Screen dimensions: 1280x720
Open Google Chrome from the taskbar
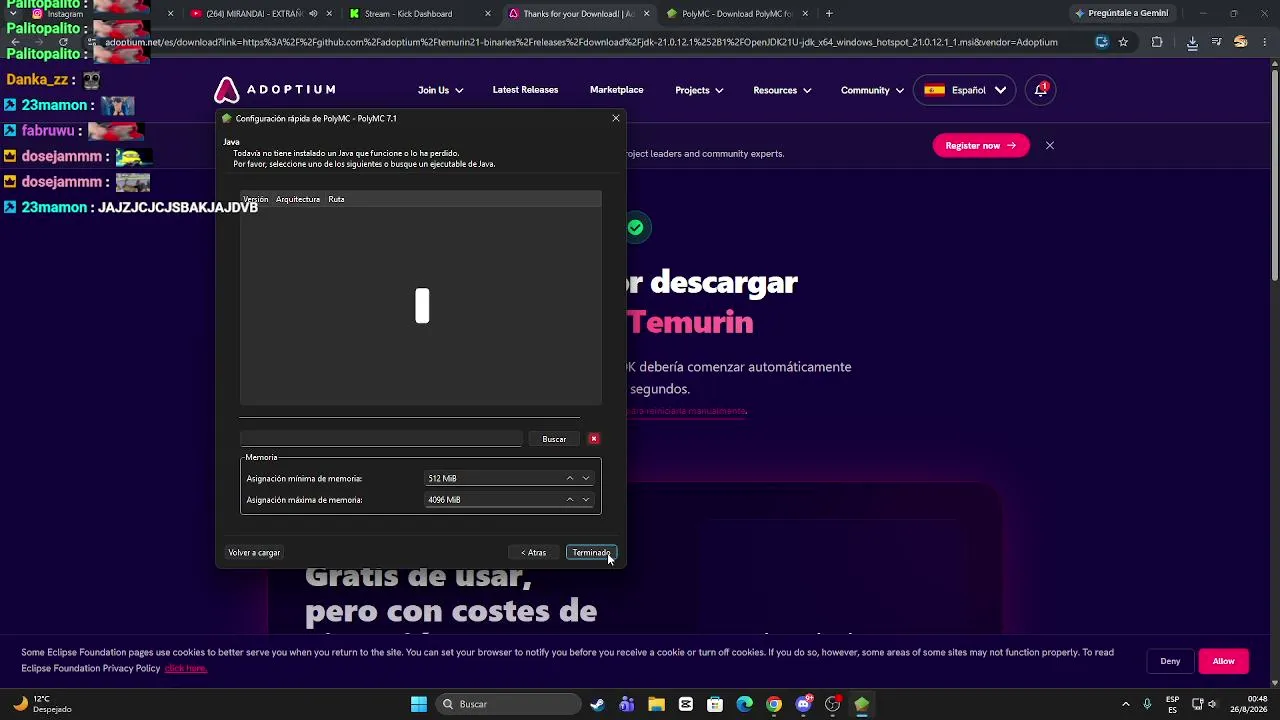click(774, 704)
